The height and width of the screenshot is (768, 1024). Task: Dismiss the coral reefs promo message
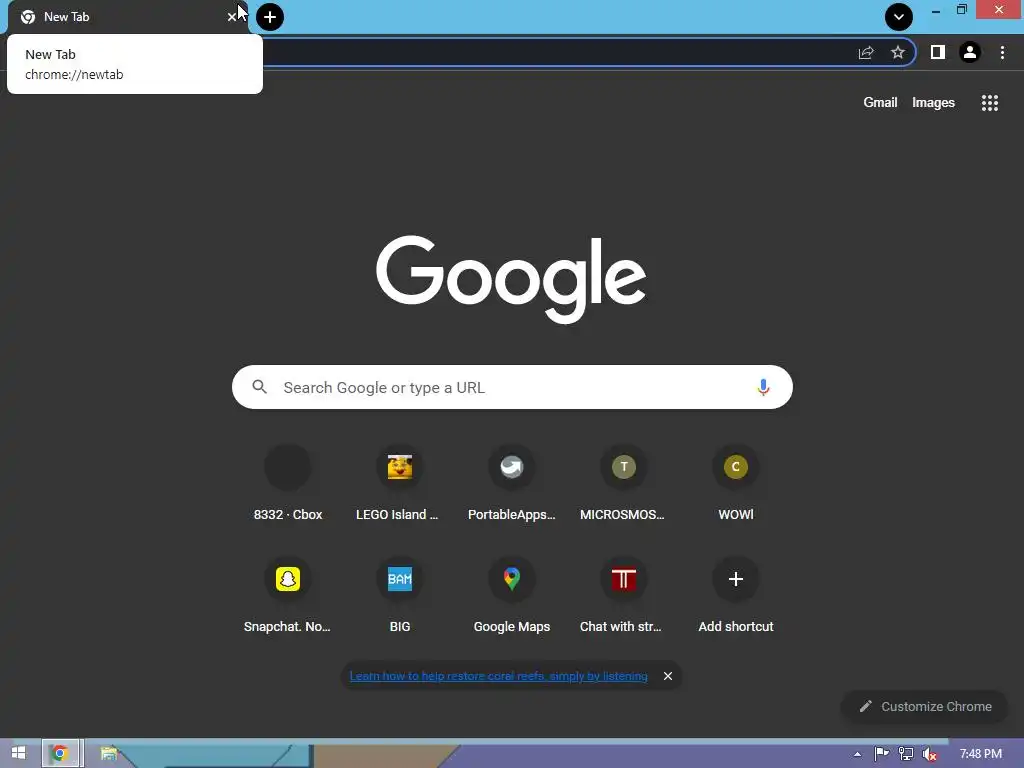click(667, 676)
